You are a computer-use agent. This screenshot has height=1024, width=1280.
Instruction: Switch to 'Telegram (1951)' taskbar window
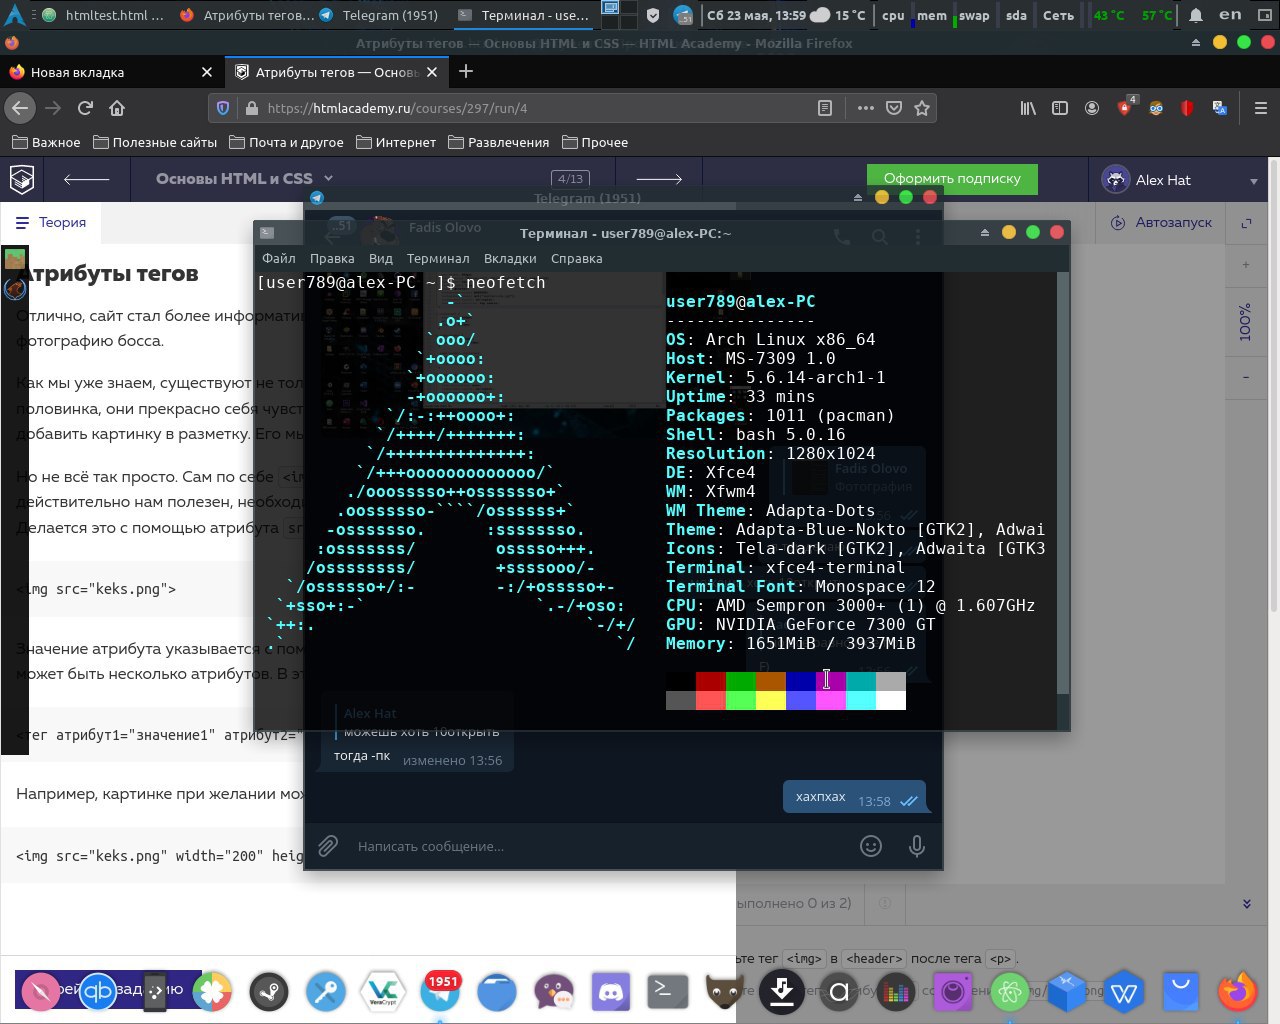click(x=380, y=15)
